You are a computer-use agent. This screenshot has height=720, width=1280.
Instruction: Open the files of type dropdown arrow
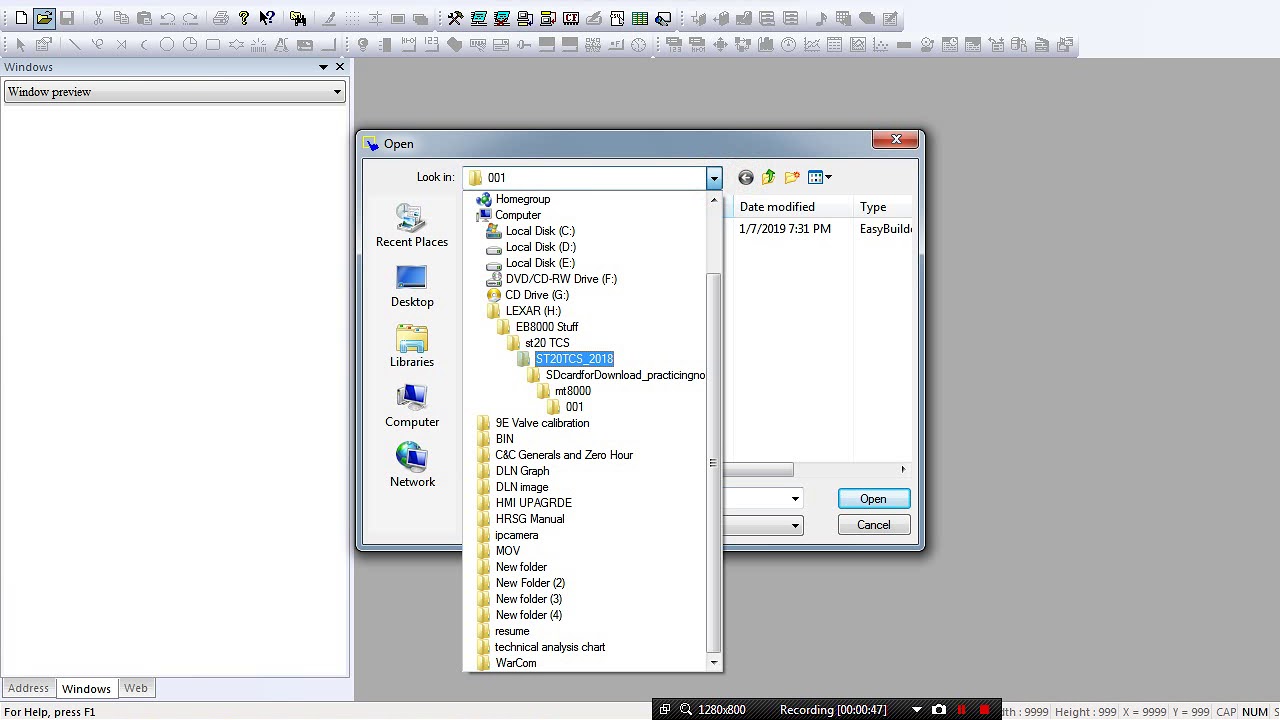(x=795, y=525)
